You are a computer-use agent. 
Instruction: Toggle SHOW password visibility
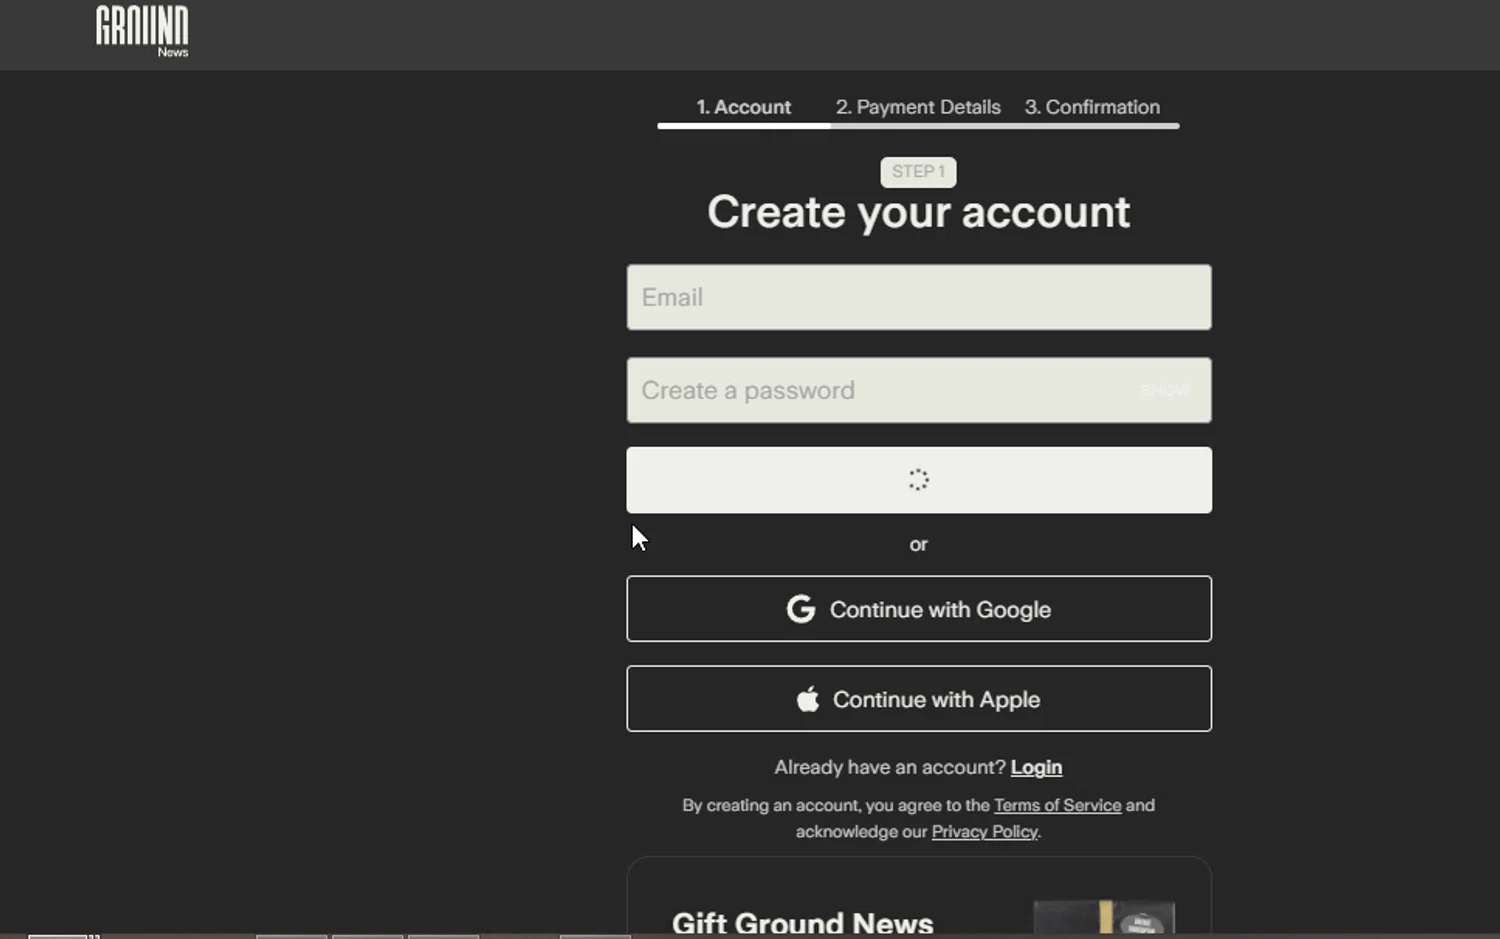coord(1165,390)
